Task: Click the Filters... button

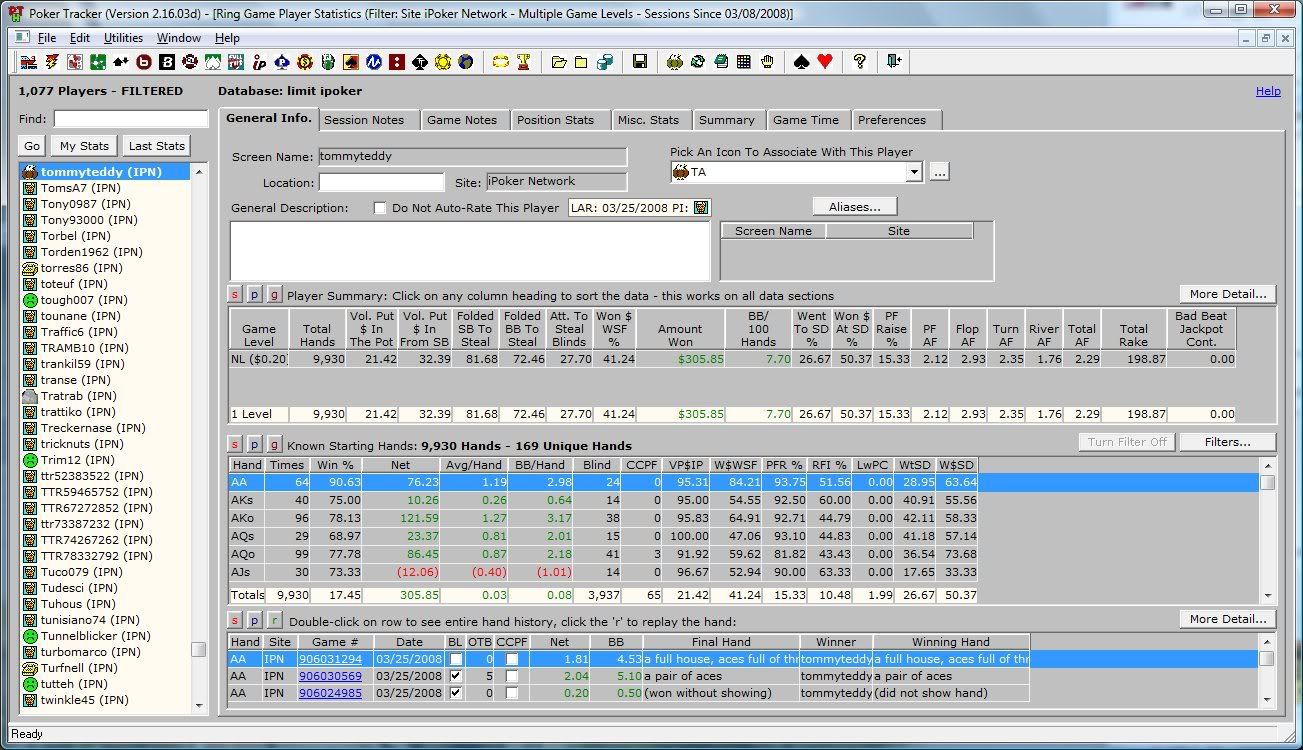Action: click(x=1228, y=442)
